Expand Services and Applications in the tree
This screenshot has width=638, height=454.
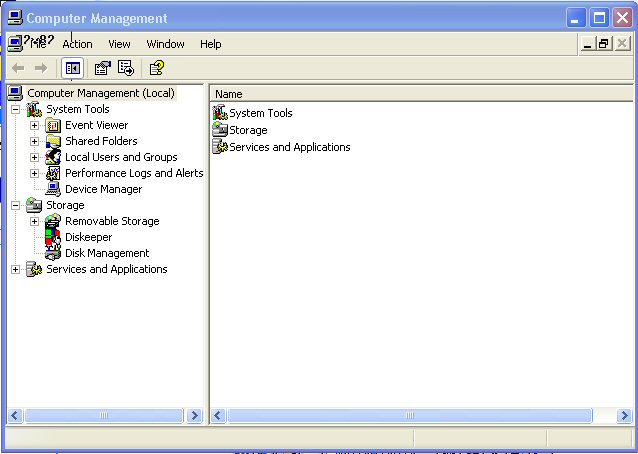(x=16, y=269)
